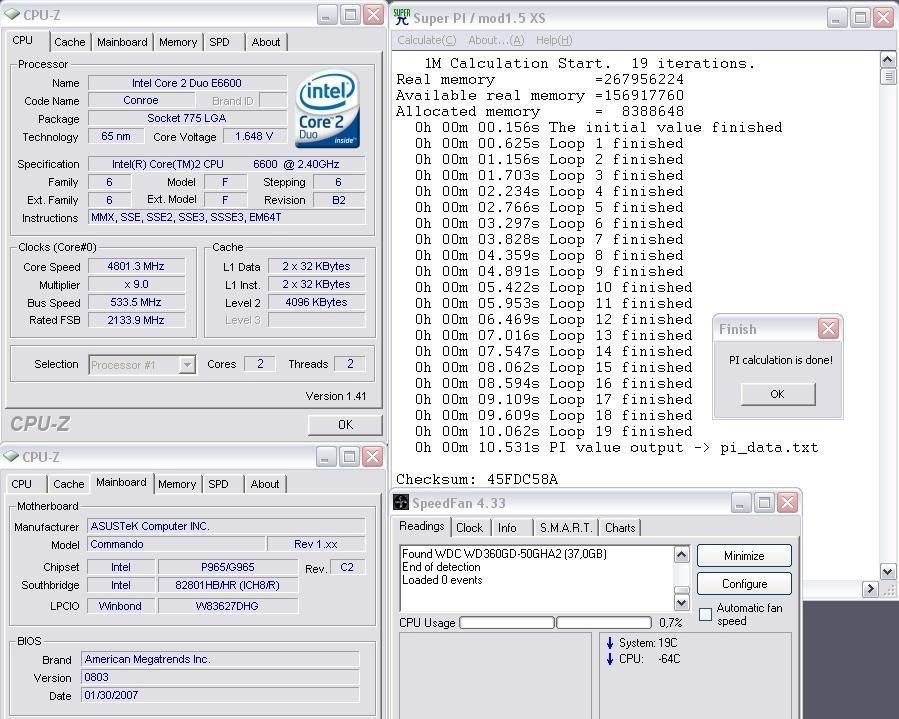Click the Configure button in SpeedFan
Image resolution: width=899 pixels, height=719 pixels.
click(744, 583)
